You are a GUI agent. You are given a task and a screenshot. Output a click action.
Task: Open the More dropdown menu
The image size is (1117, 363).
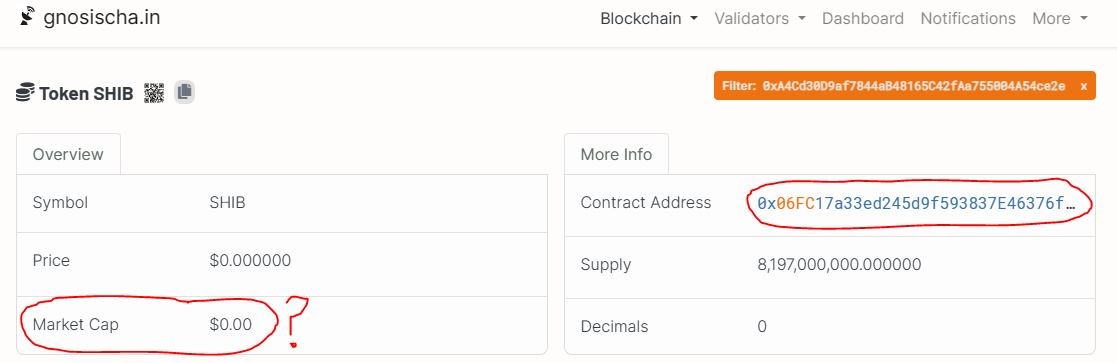pos(1060,19)
